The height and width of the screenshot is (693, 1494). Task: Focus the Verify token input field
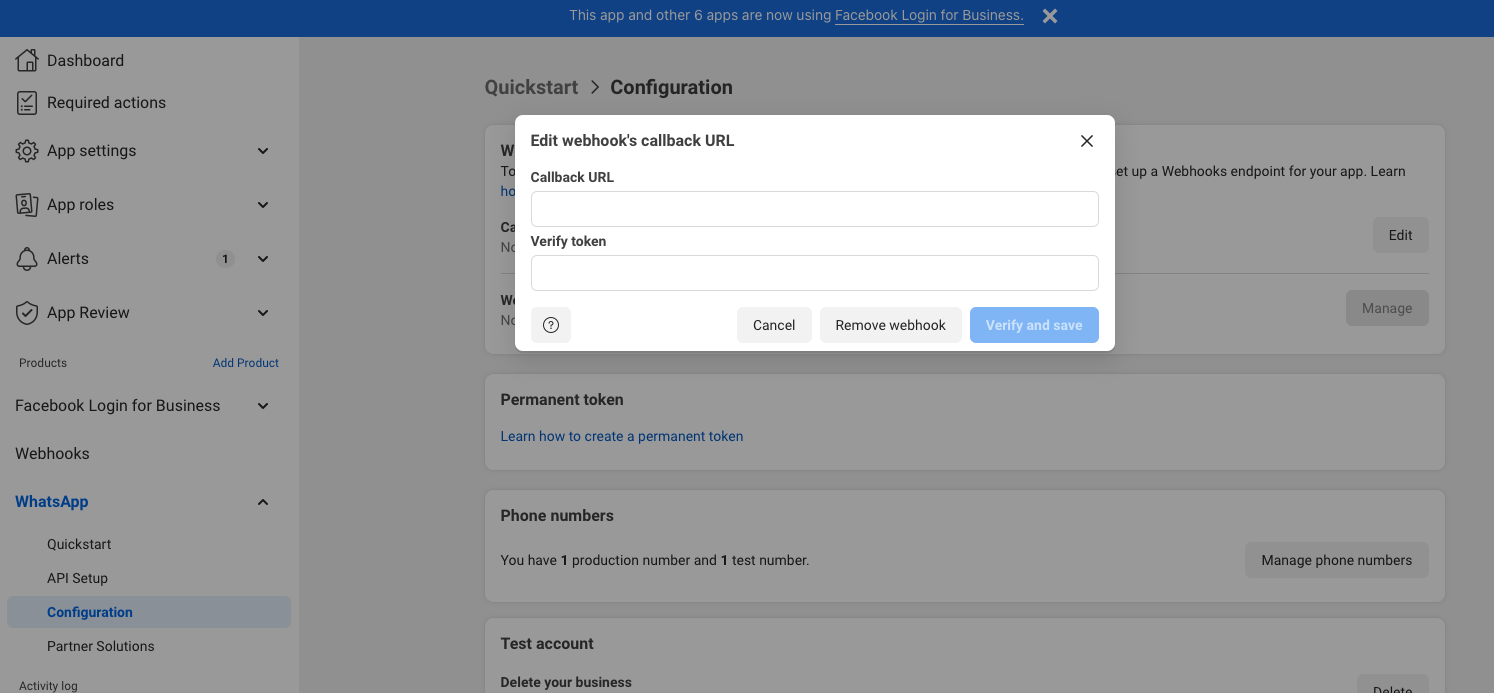coord(814,273)
